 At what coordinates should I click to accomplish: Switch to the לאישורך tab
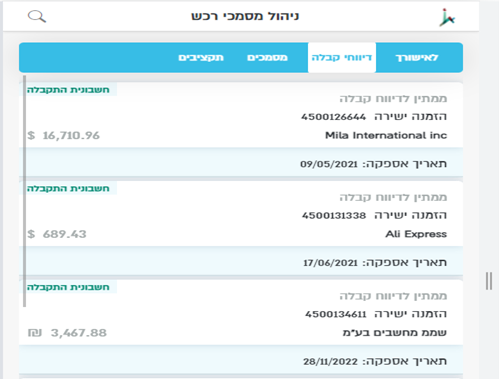point(417,57)
